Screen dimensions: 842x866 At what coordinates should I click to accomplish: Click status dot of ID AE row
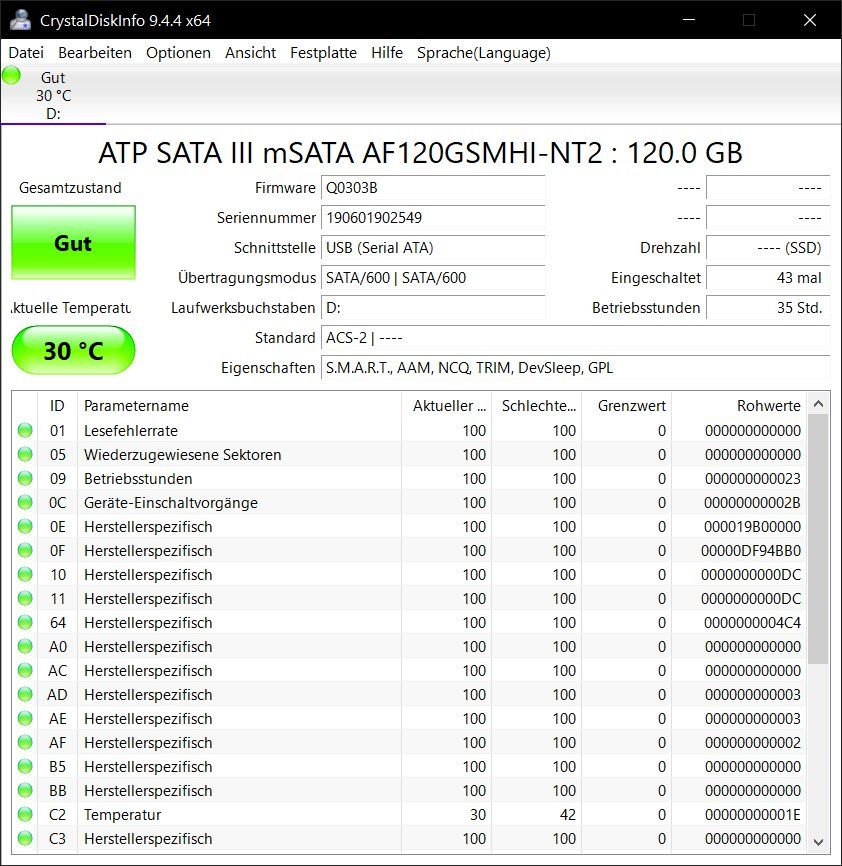click(25, 719)
